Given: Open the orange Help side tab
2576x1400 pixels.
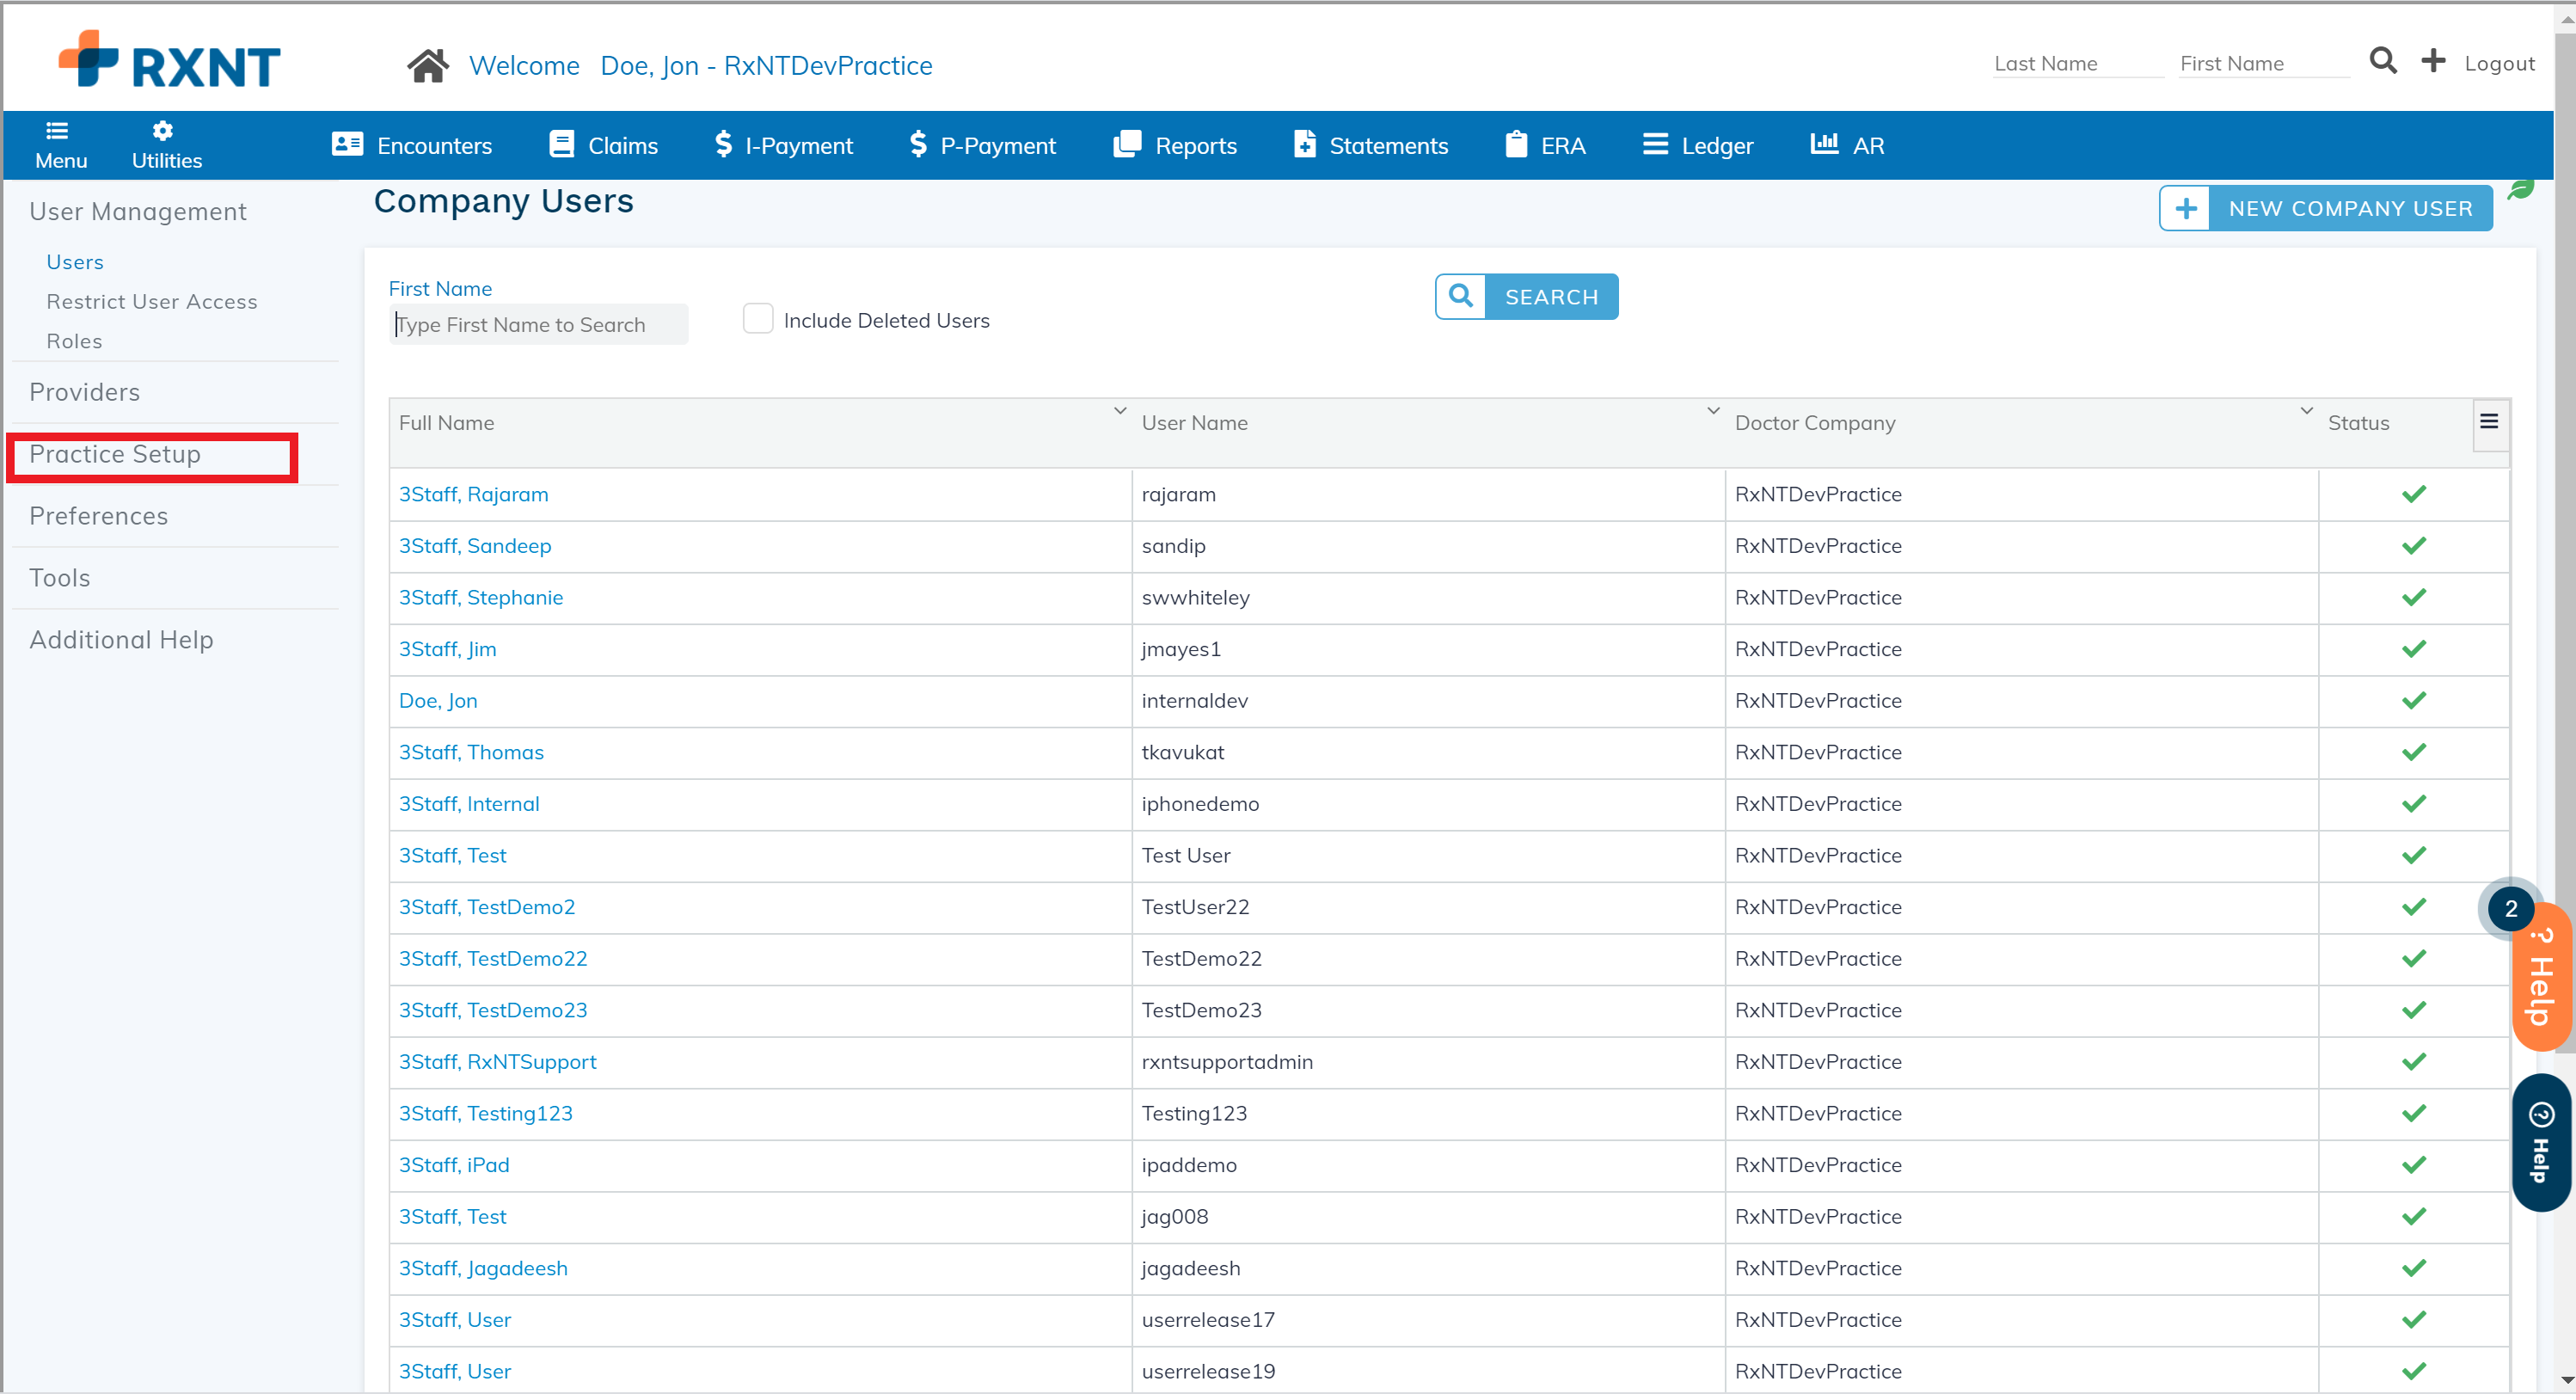Looking at the screenshot, I should [x=2541, y=979].
